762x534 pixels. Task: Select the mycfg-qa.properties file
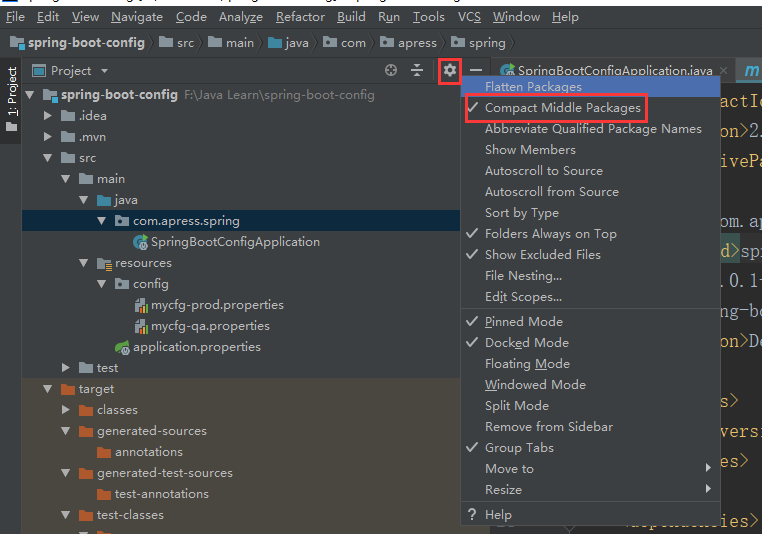click(210, 326)
